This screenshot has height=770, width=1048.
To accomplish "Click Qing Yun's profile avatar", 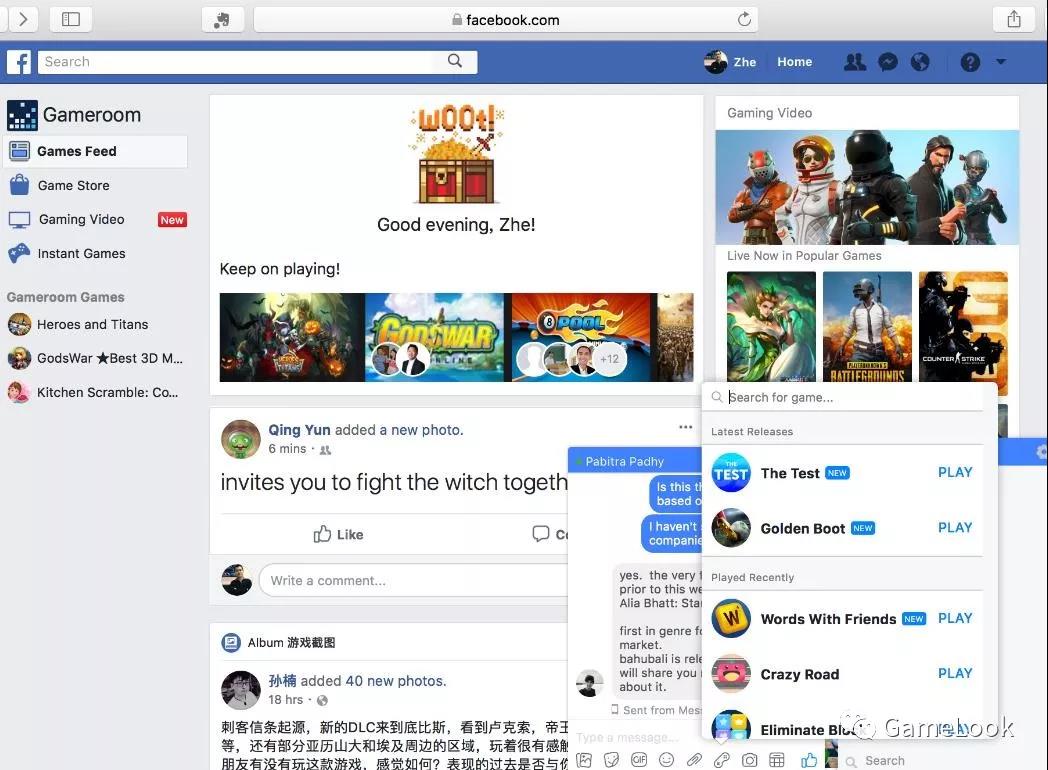I will pos(241,439).
